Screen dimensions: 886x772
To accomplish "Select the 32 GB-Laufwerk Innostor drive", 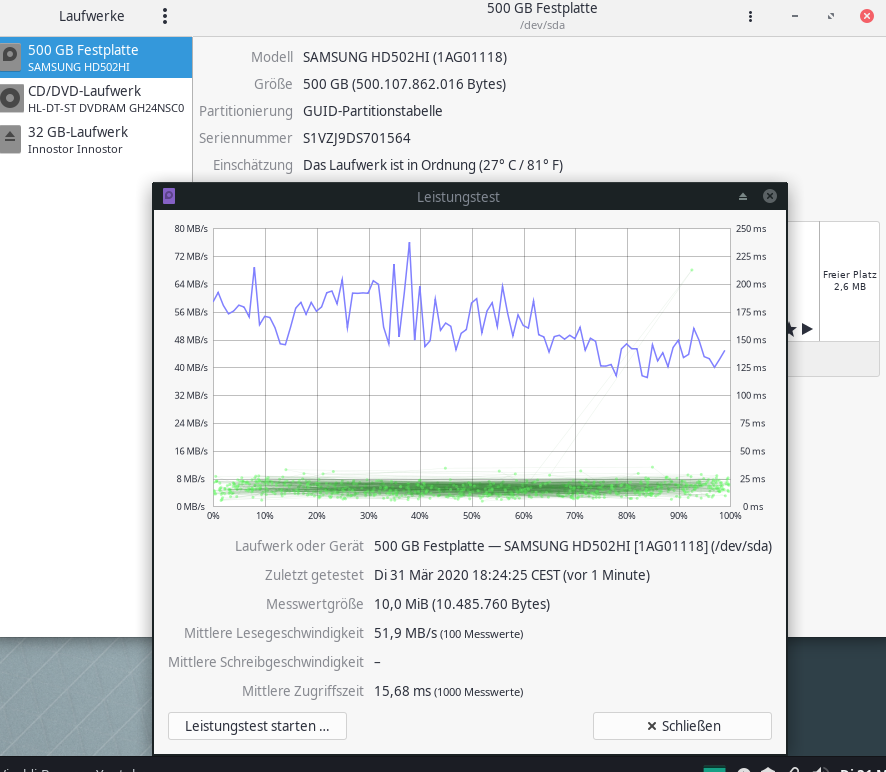I will (x=95, y=140).
